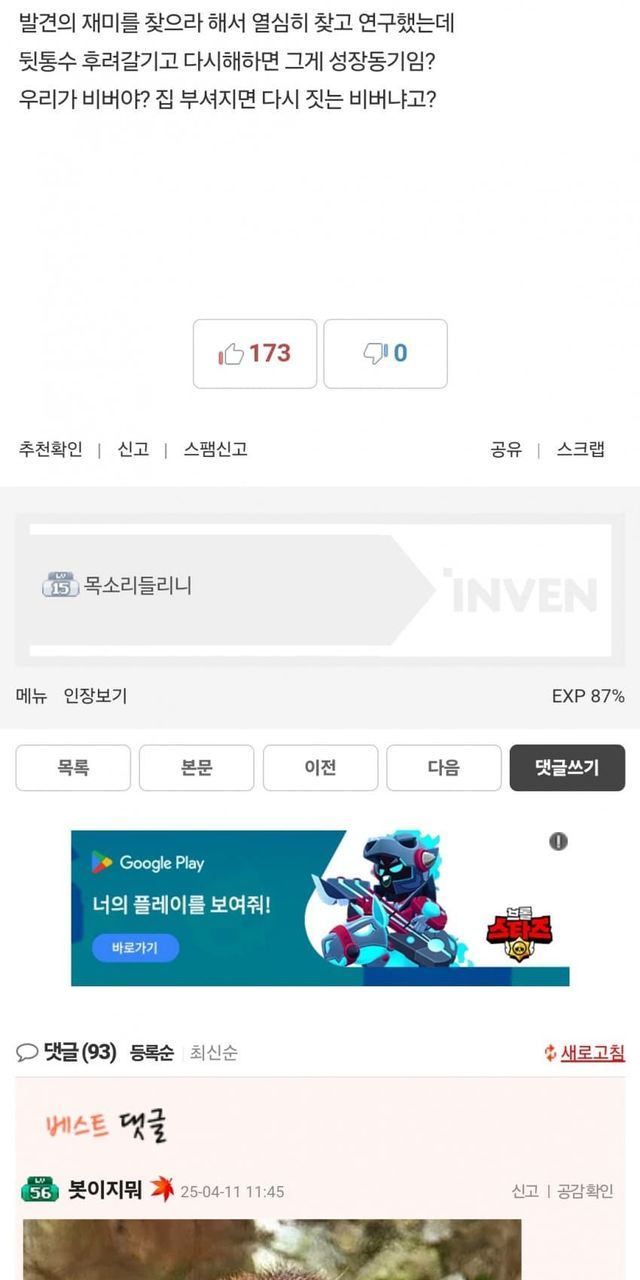Sort comments by 등록순
This screenshot has width=640, height=1280.
pos(151,1053)
